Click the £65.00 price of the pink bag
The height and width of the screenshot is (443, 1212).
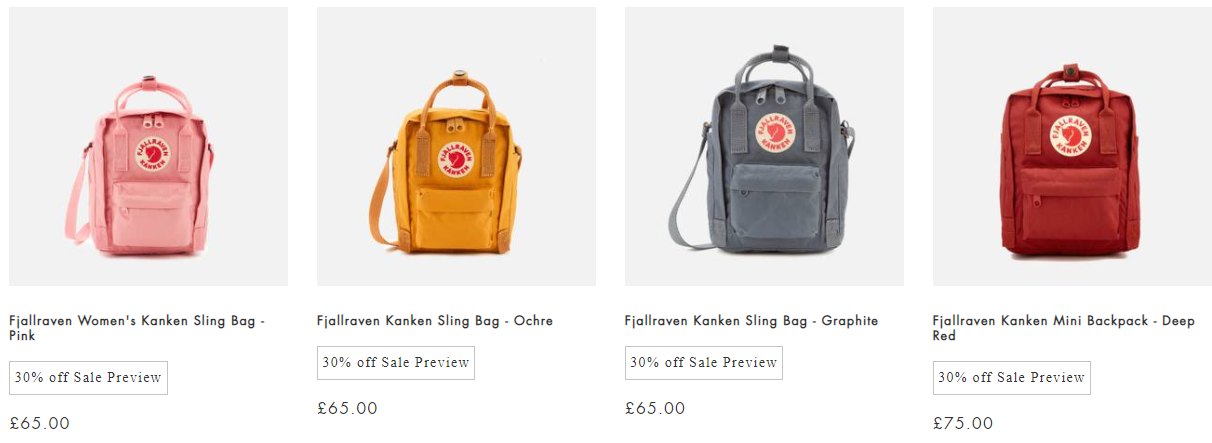[x=40, y=423]
